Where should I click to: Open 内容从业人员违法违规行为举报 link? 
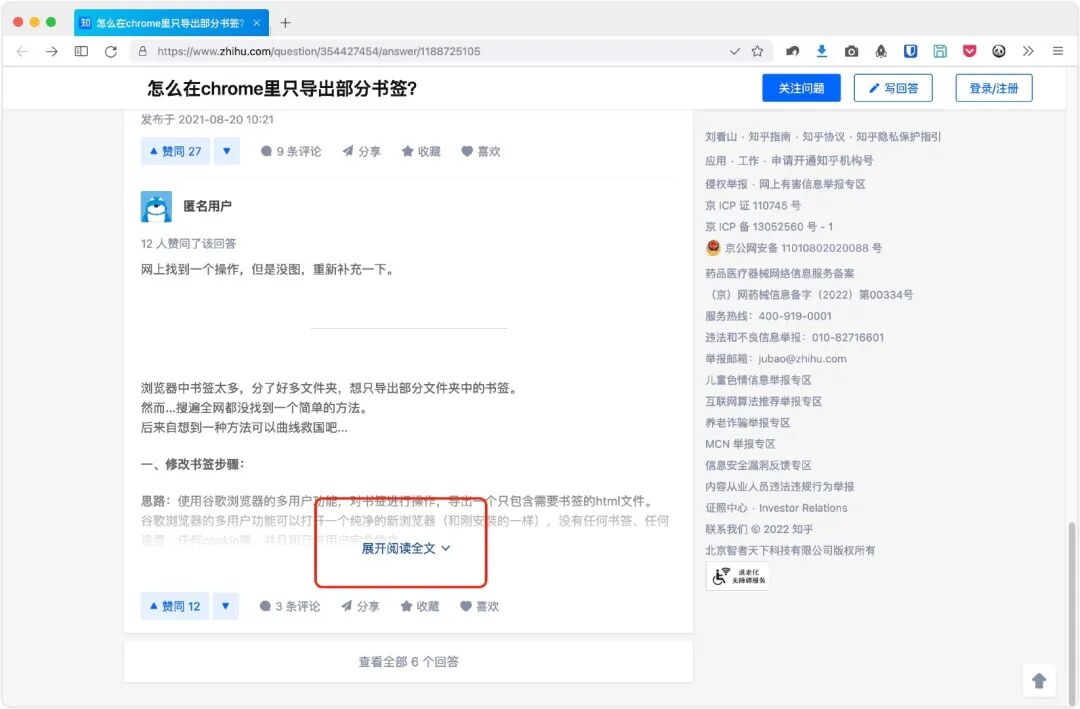(x=780, y=487)
